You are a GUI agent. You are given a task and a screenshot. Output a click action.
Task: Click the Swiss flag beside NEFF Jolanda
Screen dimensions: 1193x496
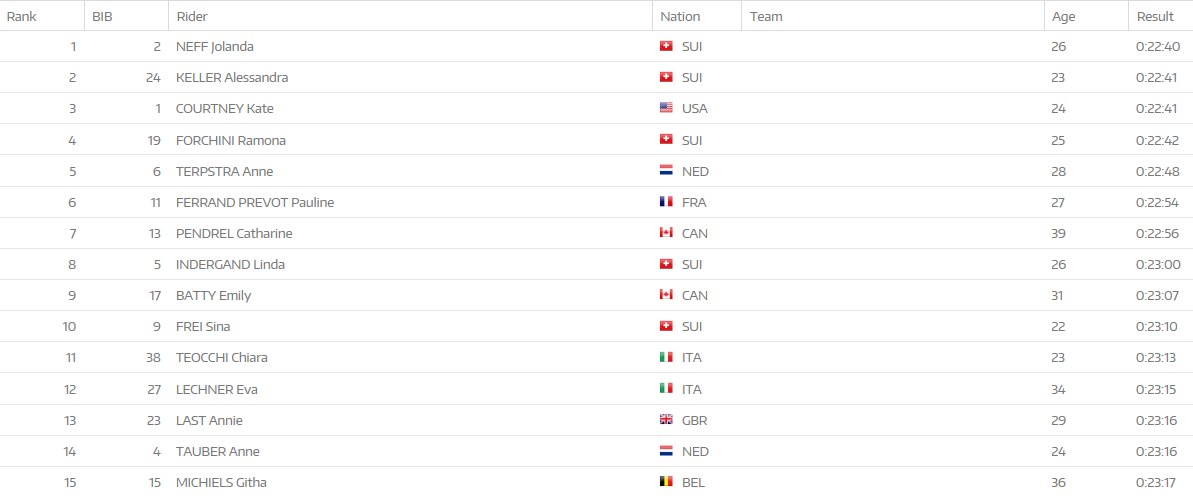click(x=666, y=46)
